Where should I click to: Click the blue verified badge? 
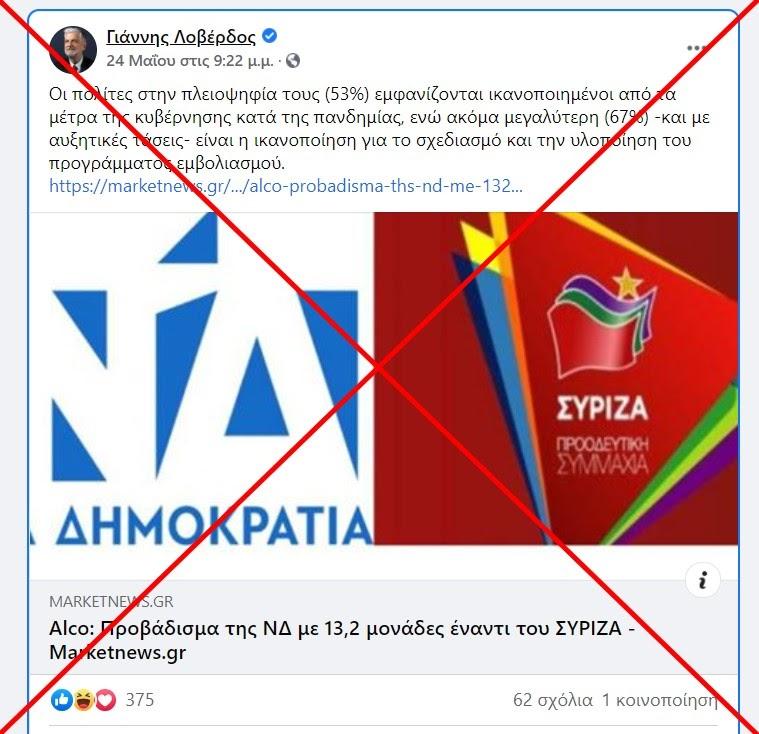[270, 36]
